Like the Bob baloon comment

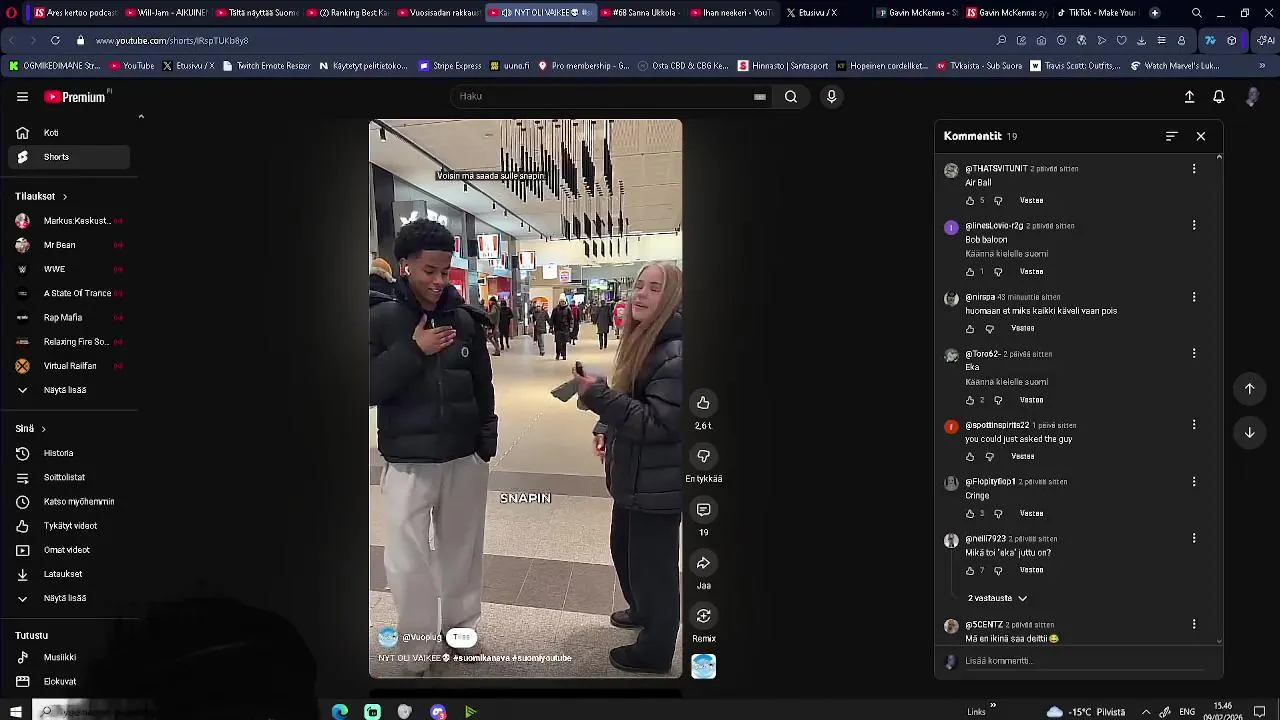(970, 272)
